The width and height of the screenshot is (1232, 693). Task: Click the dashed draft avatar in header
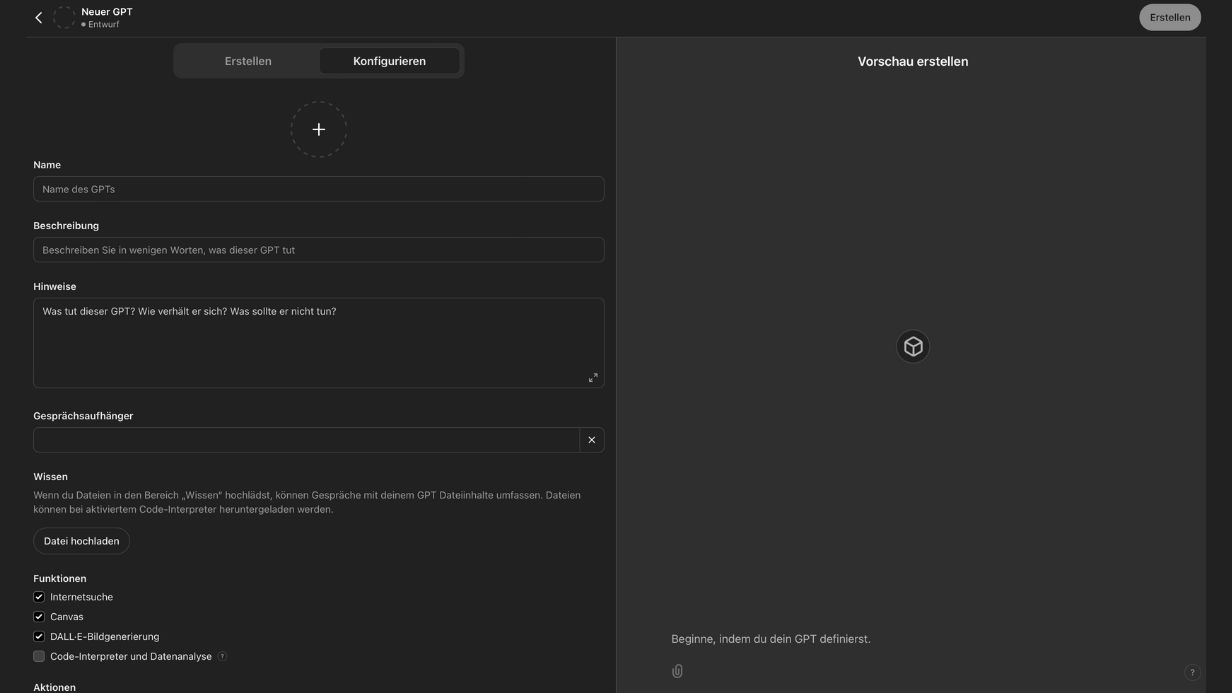tap(64, 18)
